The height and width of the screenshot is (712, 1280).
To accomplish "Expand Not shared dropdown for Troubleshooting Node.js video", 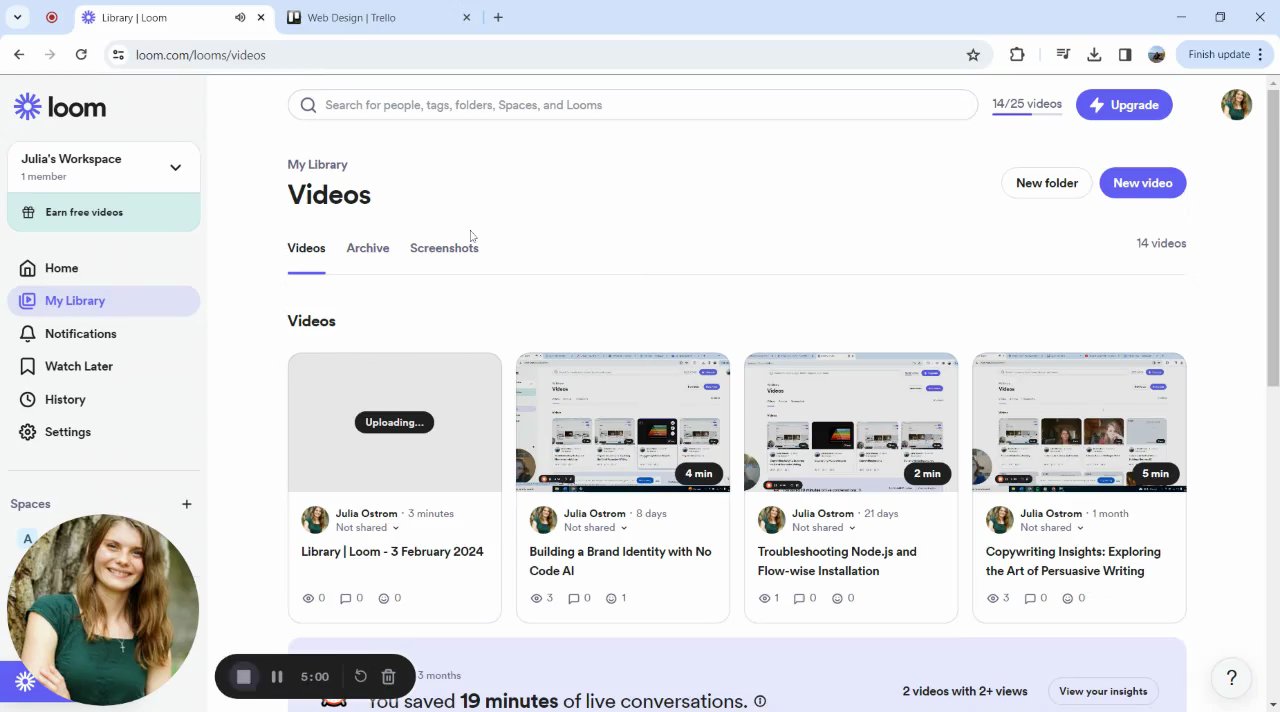I will click(x=823, y=528).
